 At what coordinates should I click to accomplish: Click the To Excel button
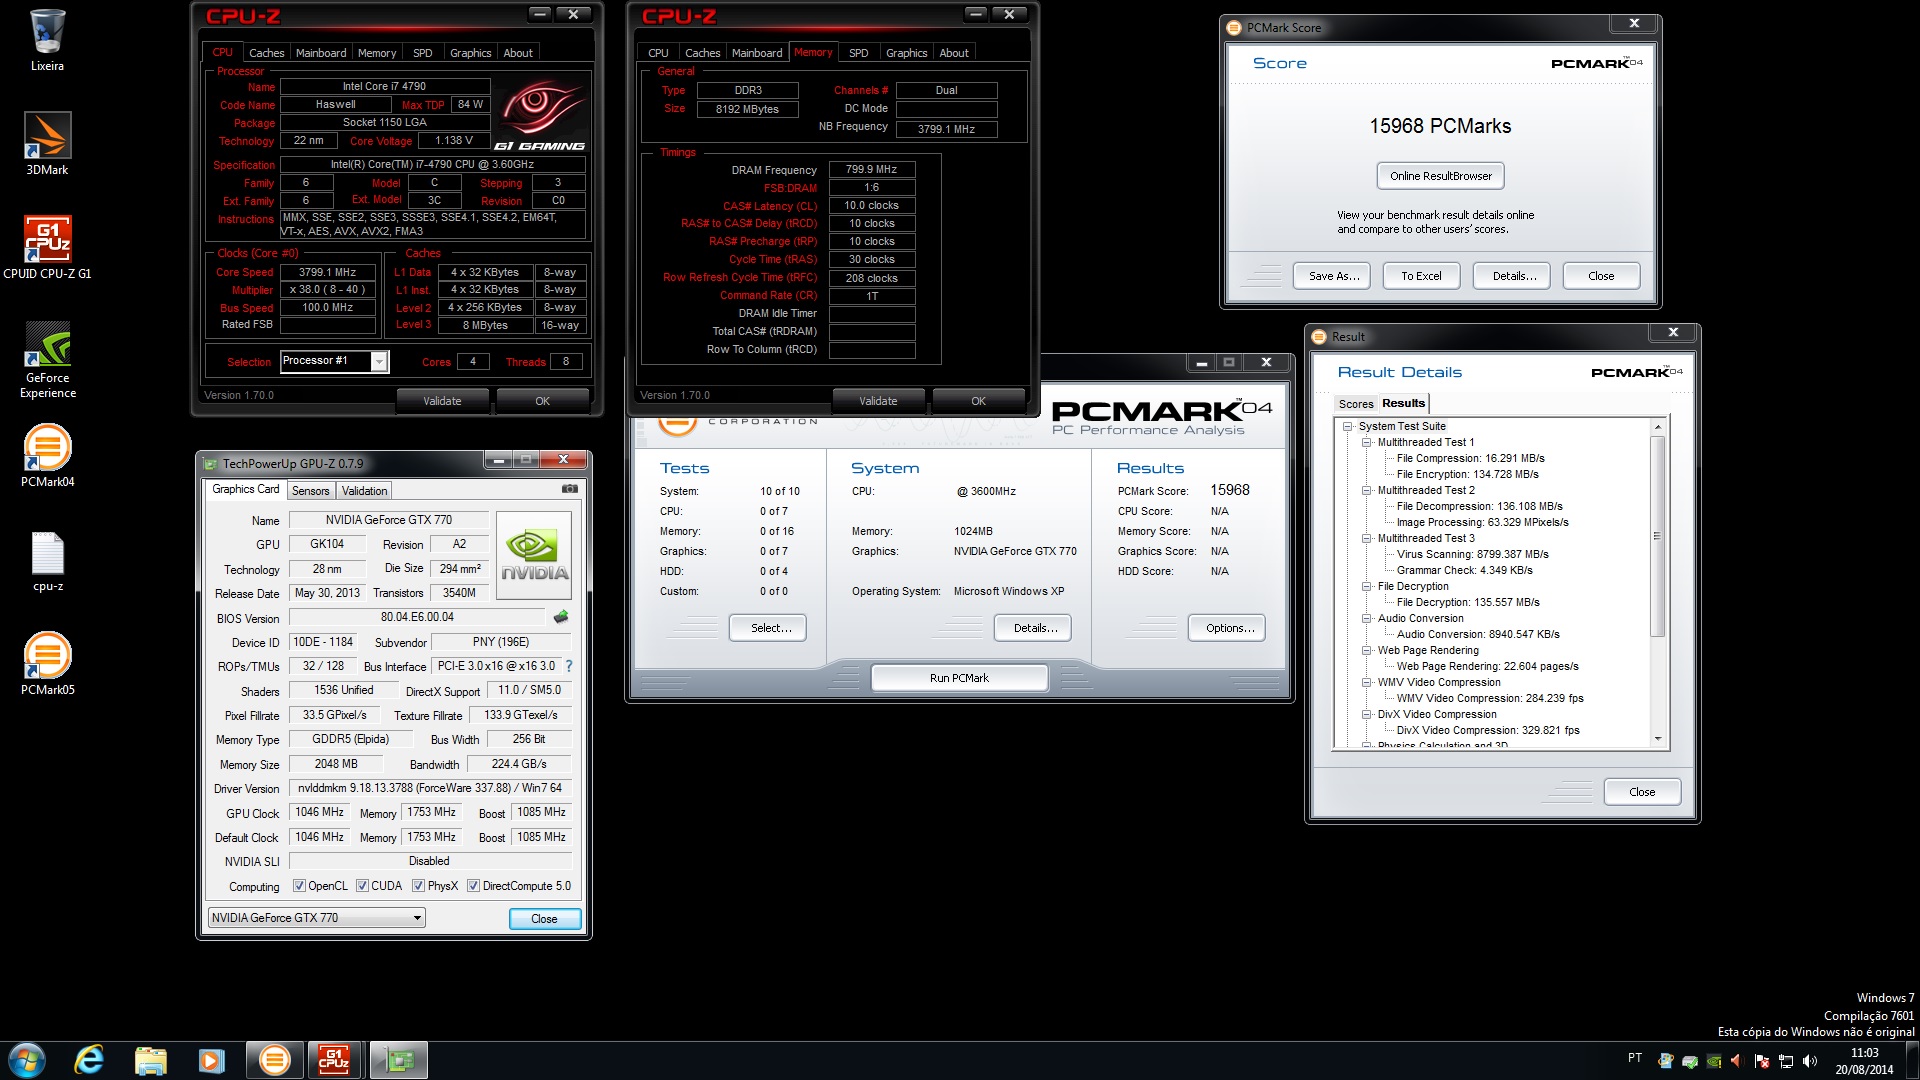click(1421, 276)
